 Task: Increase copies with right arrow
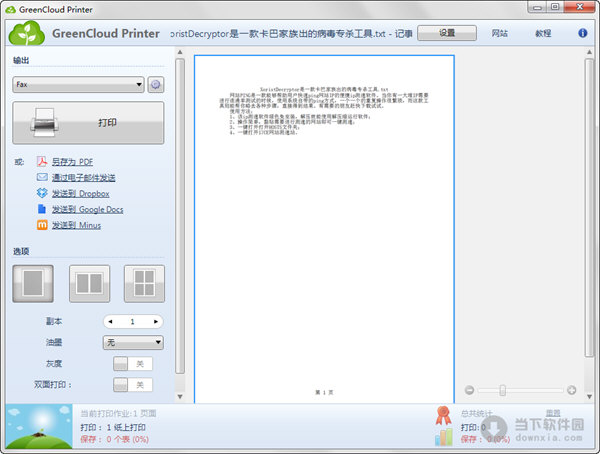point(156,322)
